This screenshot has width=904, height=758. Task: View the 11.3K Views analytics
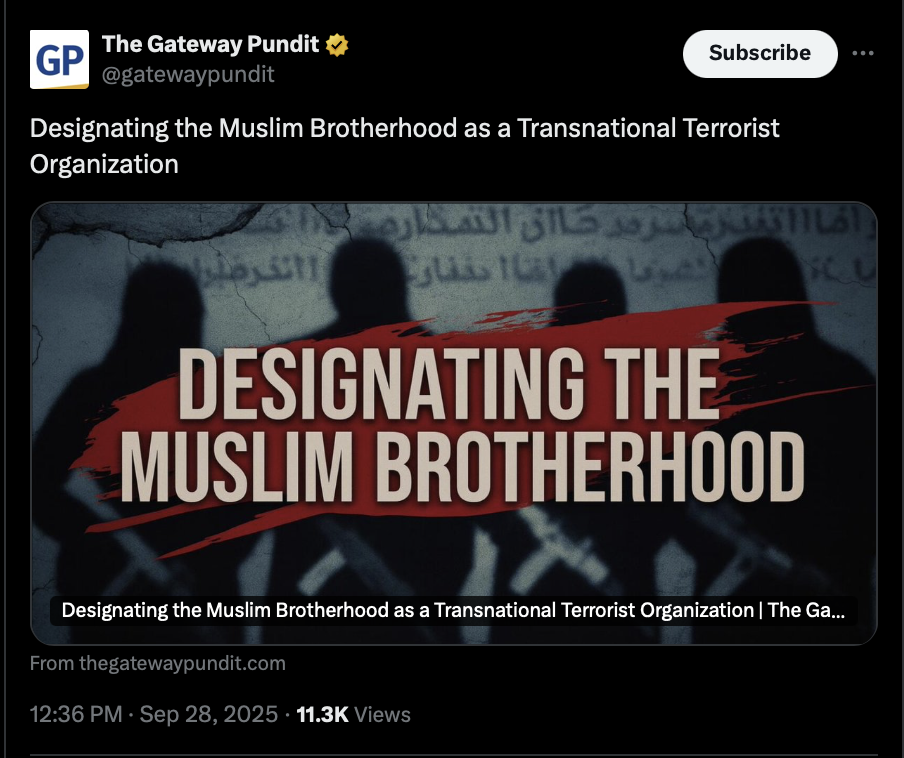click(353, 714)
